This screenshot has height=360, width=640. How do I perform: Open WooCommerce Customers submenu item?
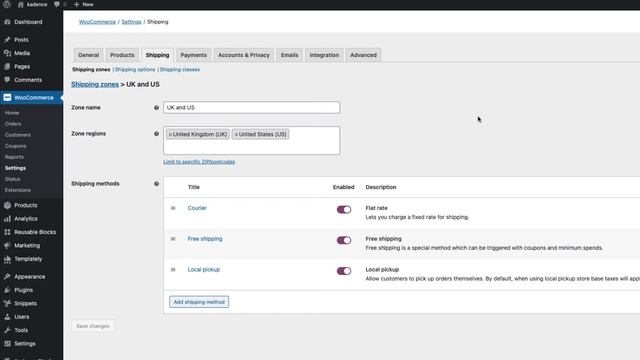(x=18, y=135)
